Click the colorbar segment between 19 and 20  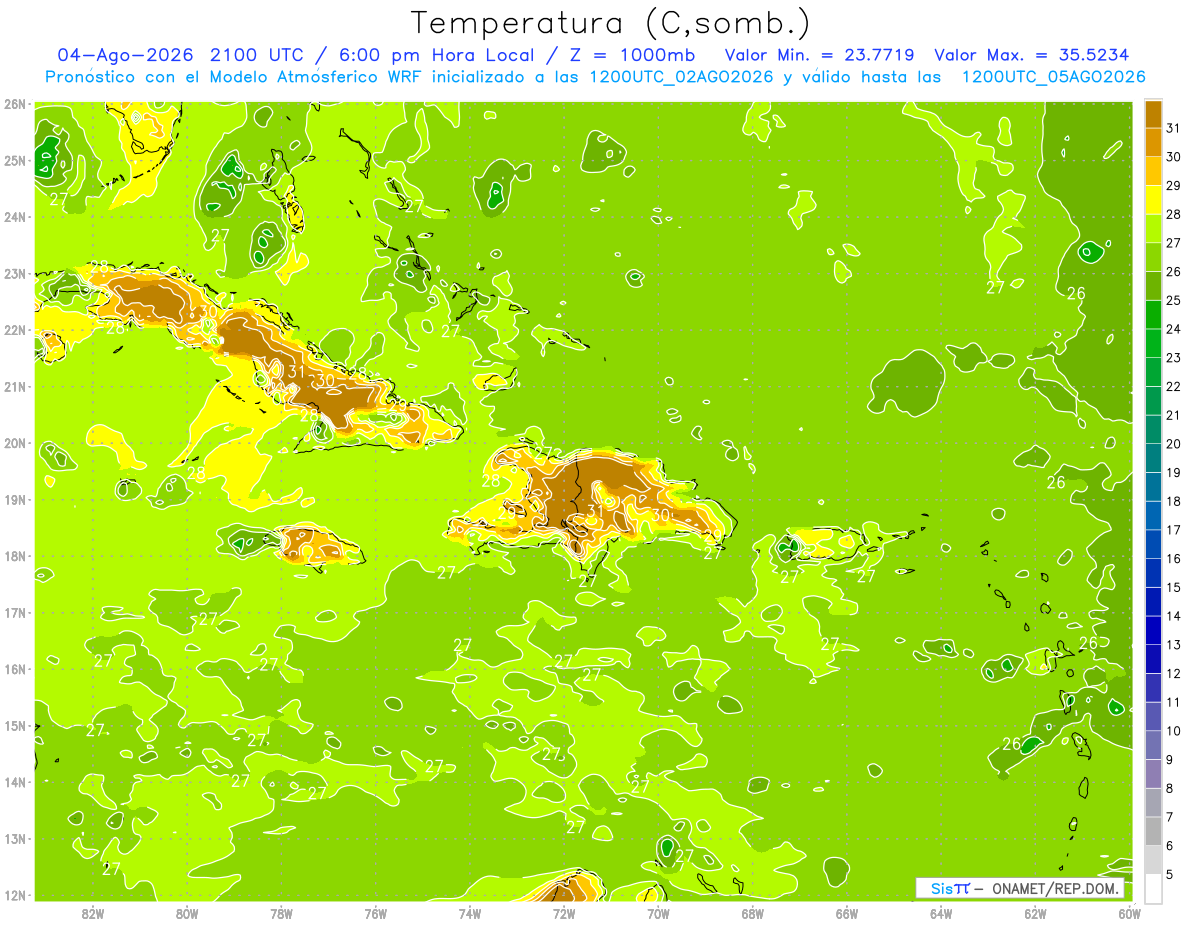(1153, 458)
